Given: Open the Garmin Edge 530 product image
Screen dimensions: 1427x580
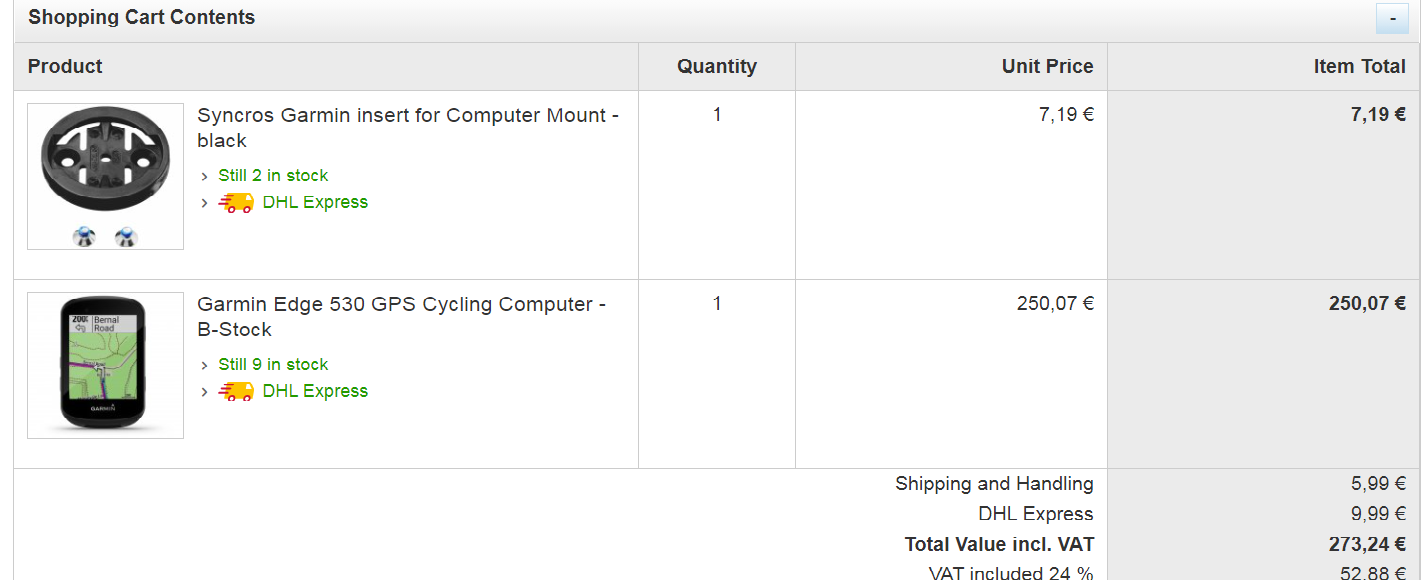Looking at the screenshot, I should pyautogui.click(x=105, y=365).
